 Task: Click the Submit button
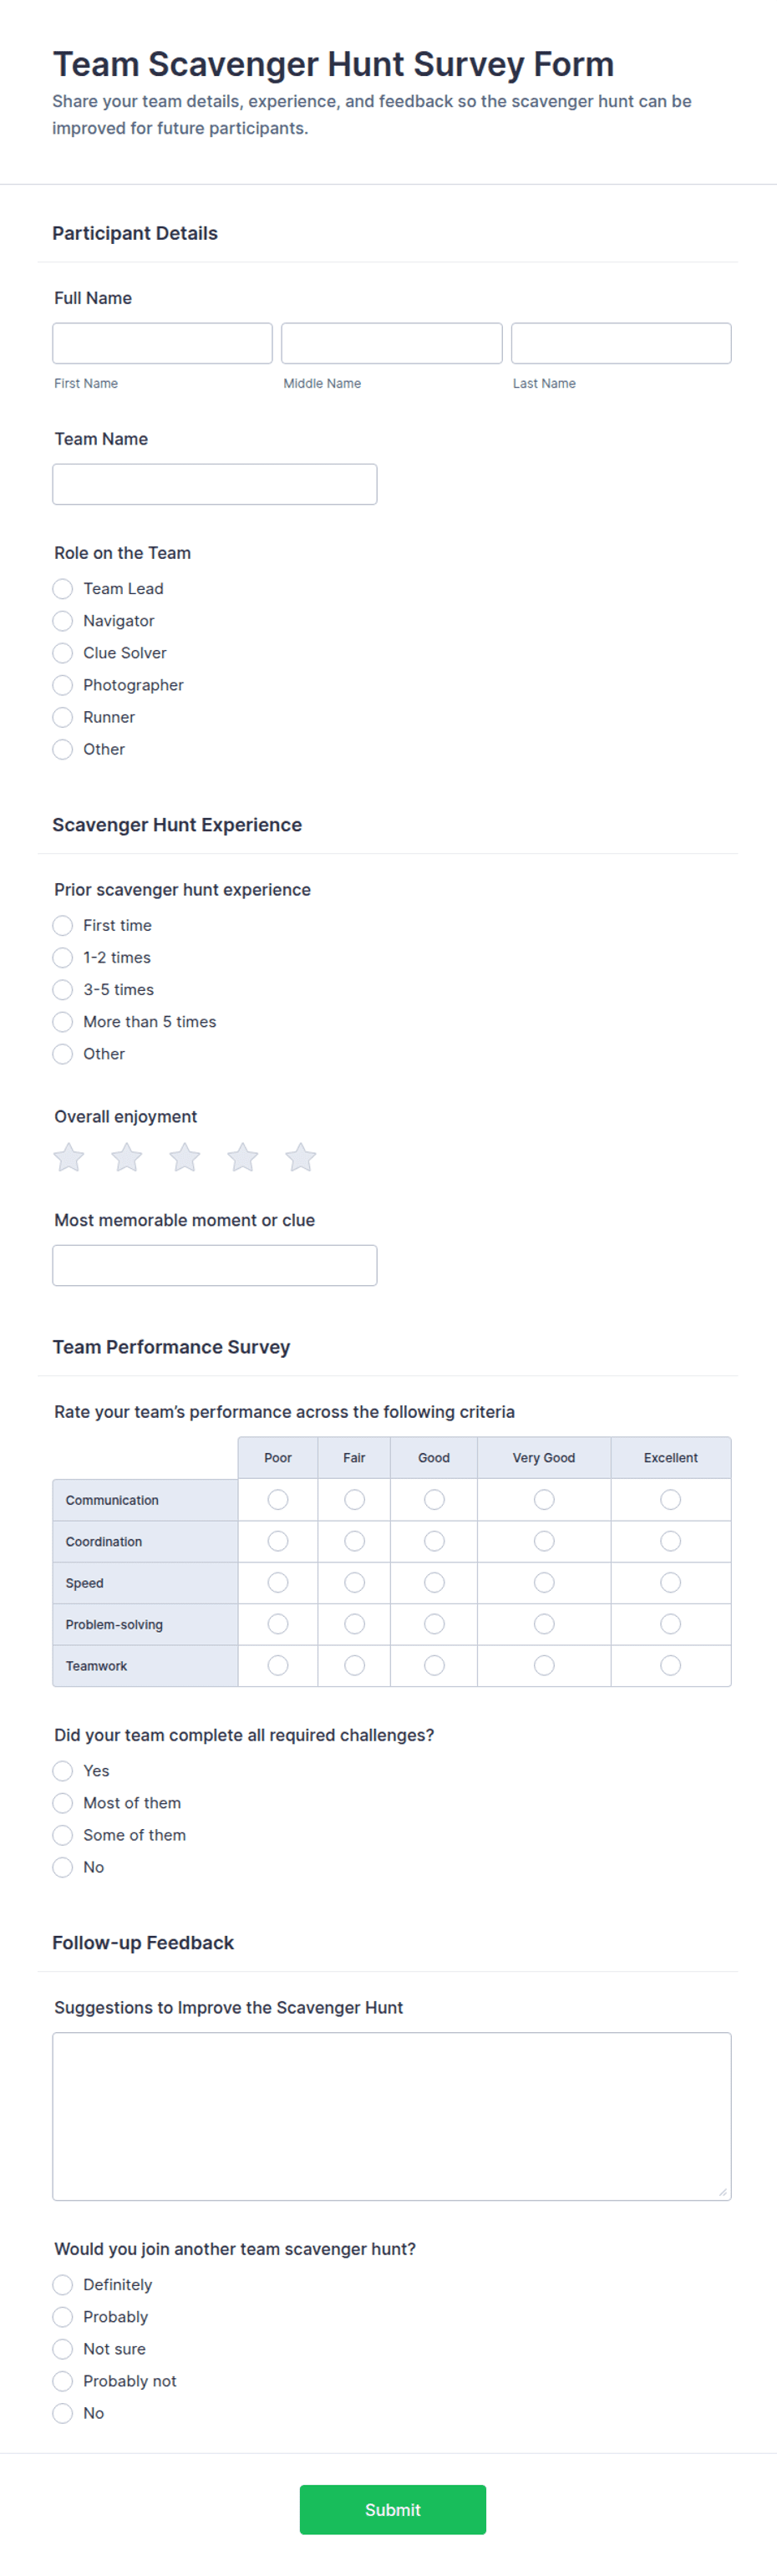click(x=393, y=2509)
